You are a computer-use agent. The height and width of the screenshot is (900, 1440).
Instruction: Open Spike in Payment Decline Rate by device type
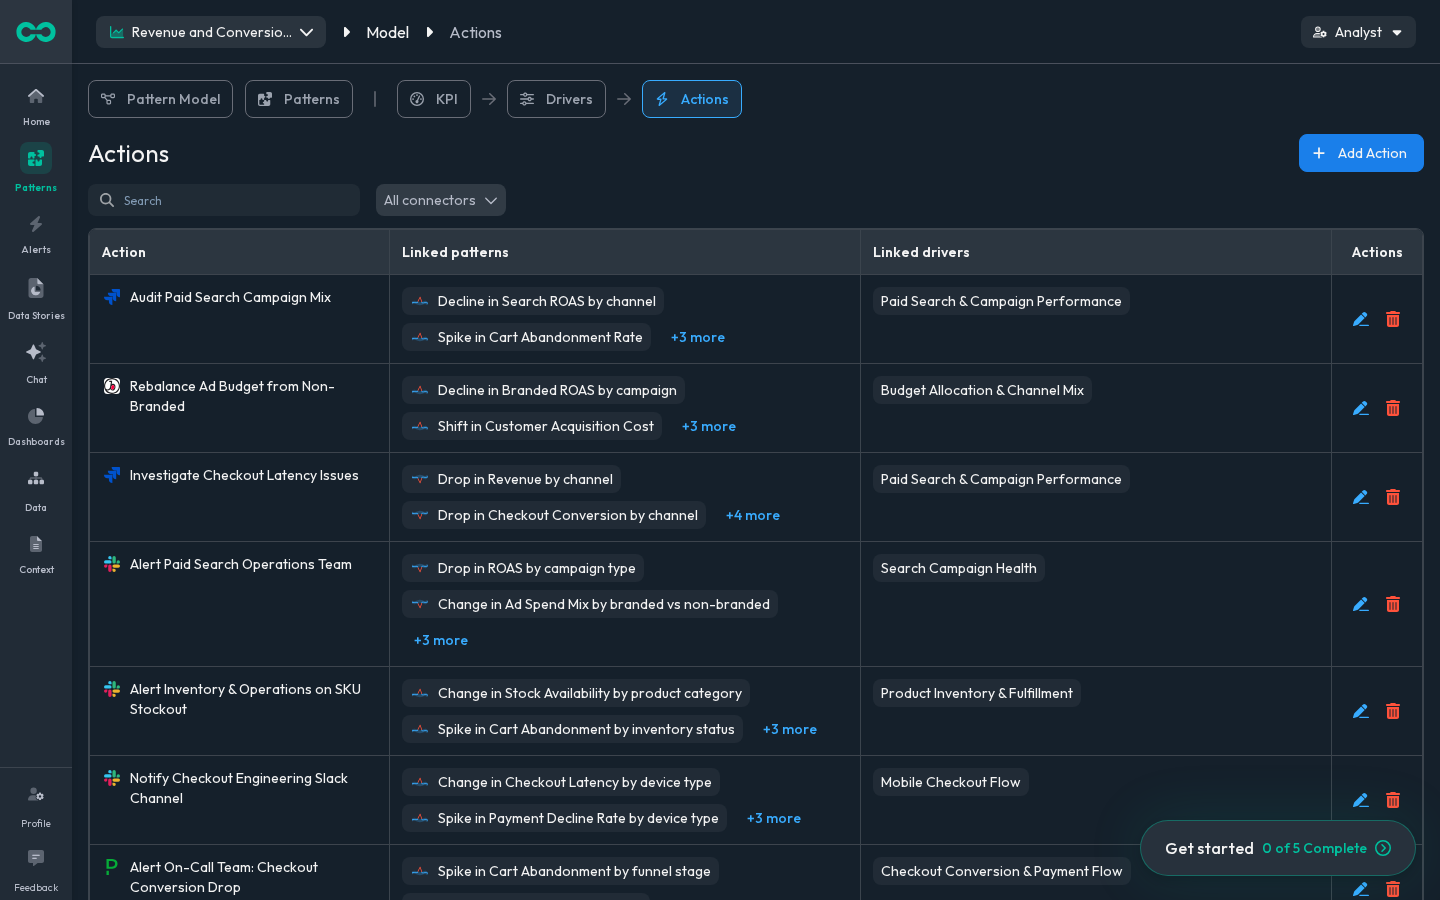tap(564, 818)
